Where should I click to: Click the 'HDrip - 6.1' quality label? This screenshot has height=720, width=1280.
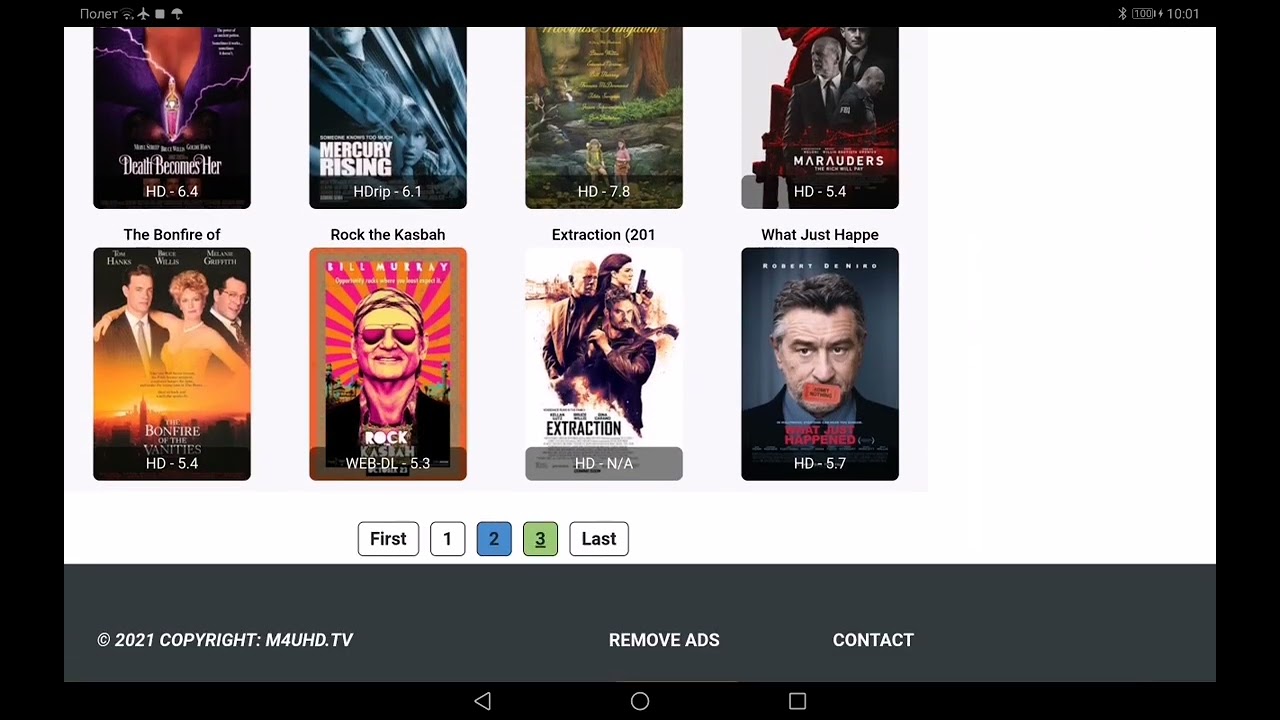pos(388,191)
